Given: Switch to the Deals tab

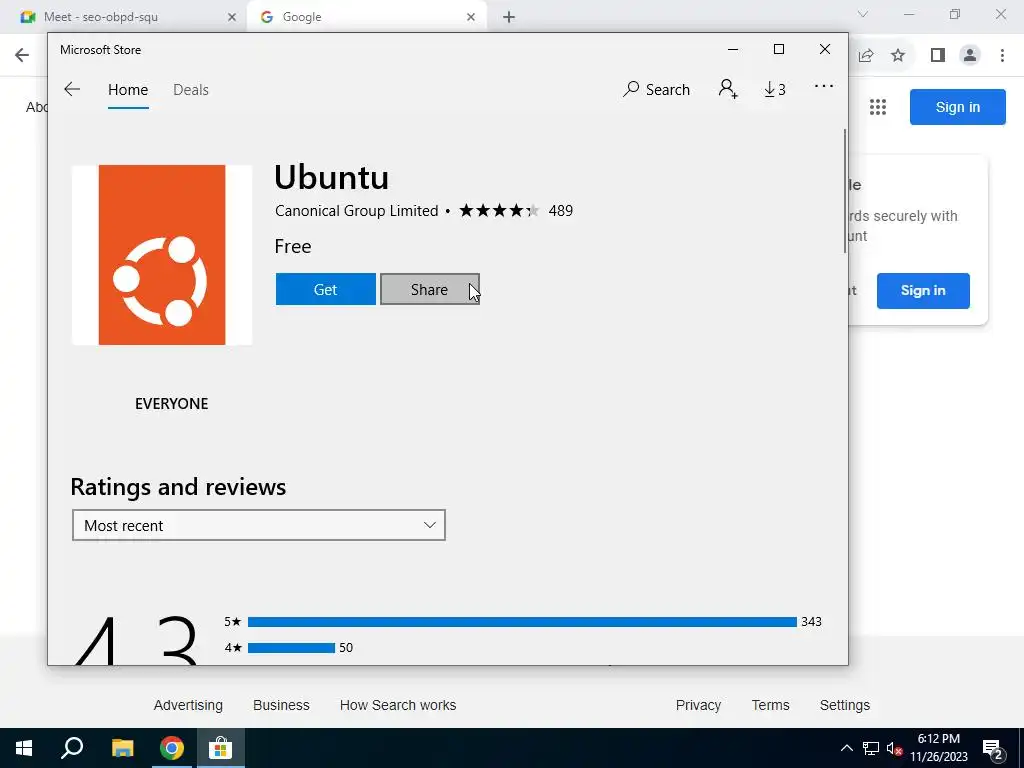Looking at the screenshot, I should tap(191, 89).
